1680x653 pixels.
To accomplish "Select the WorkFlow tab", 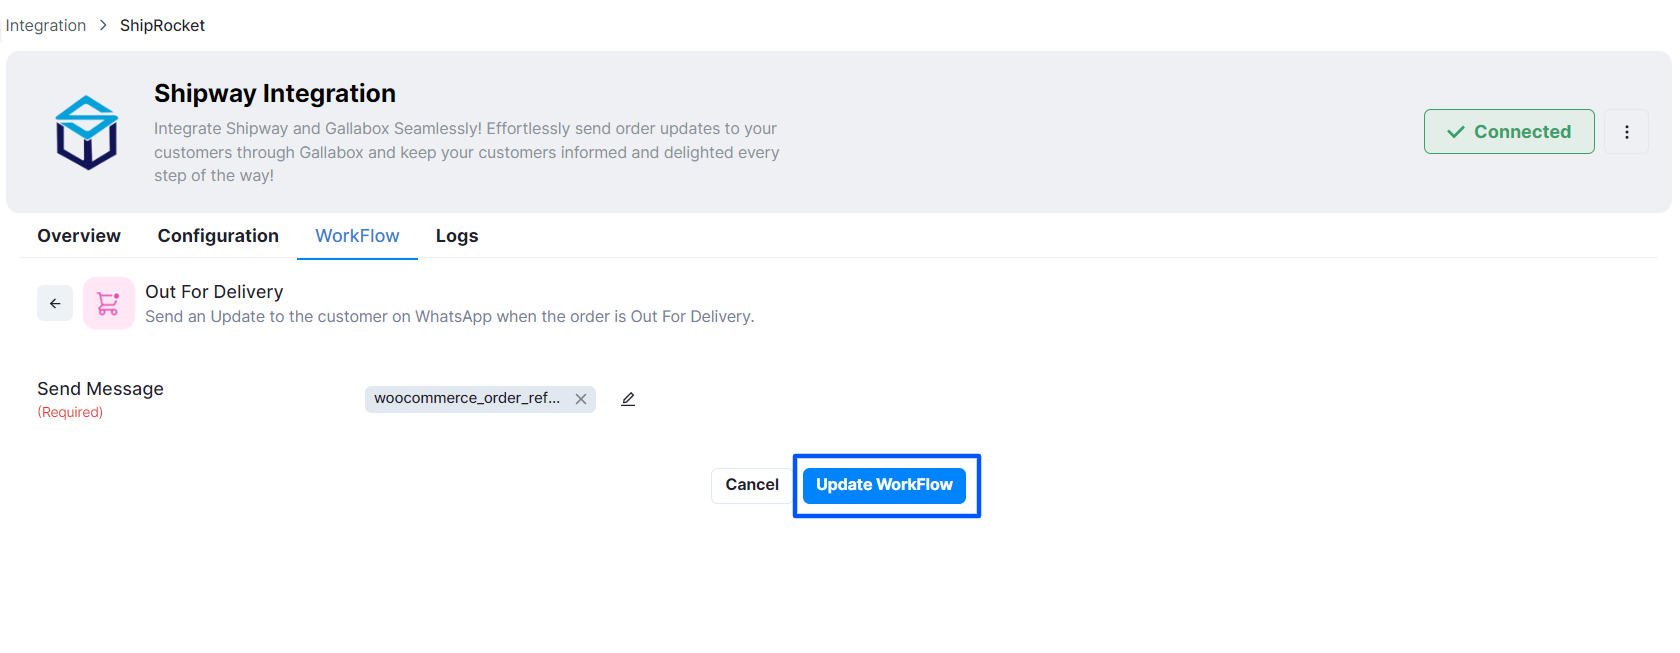I will click(357, 236).
